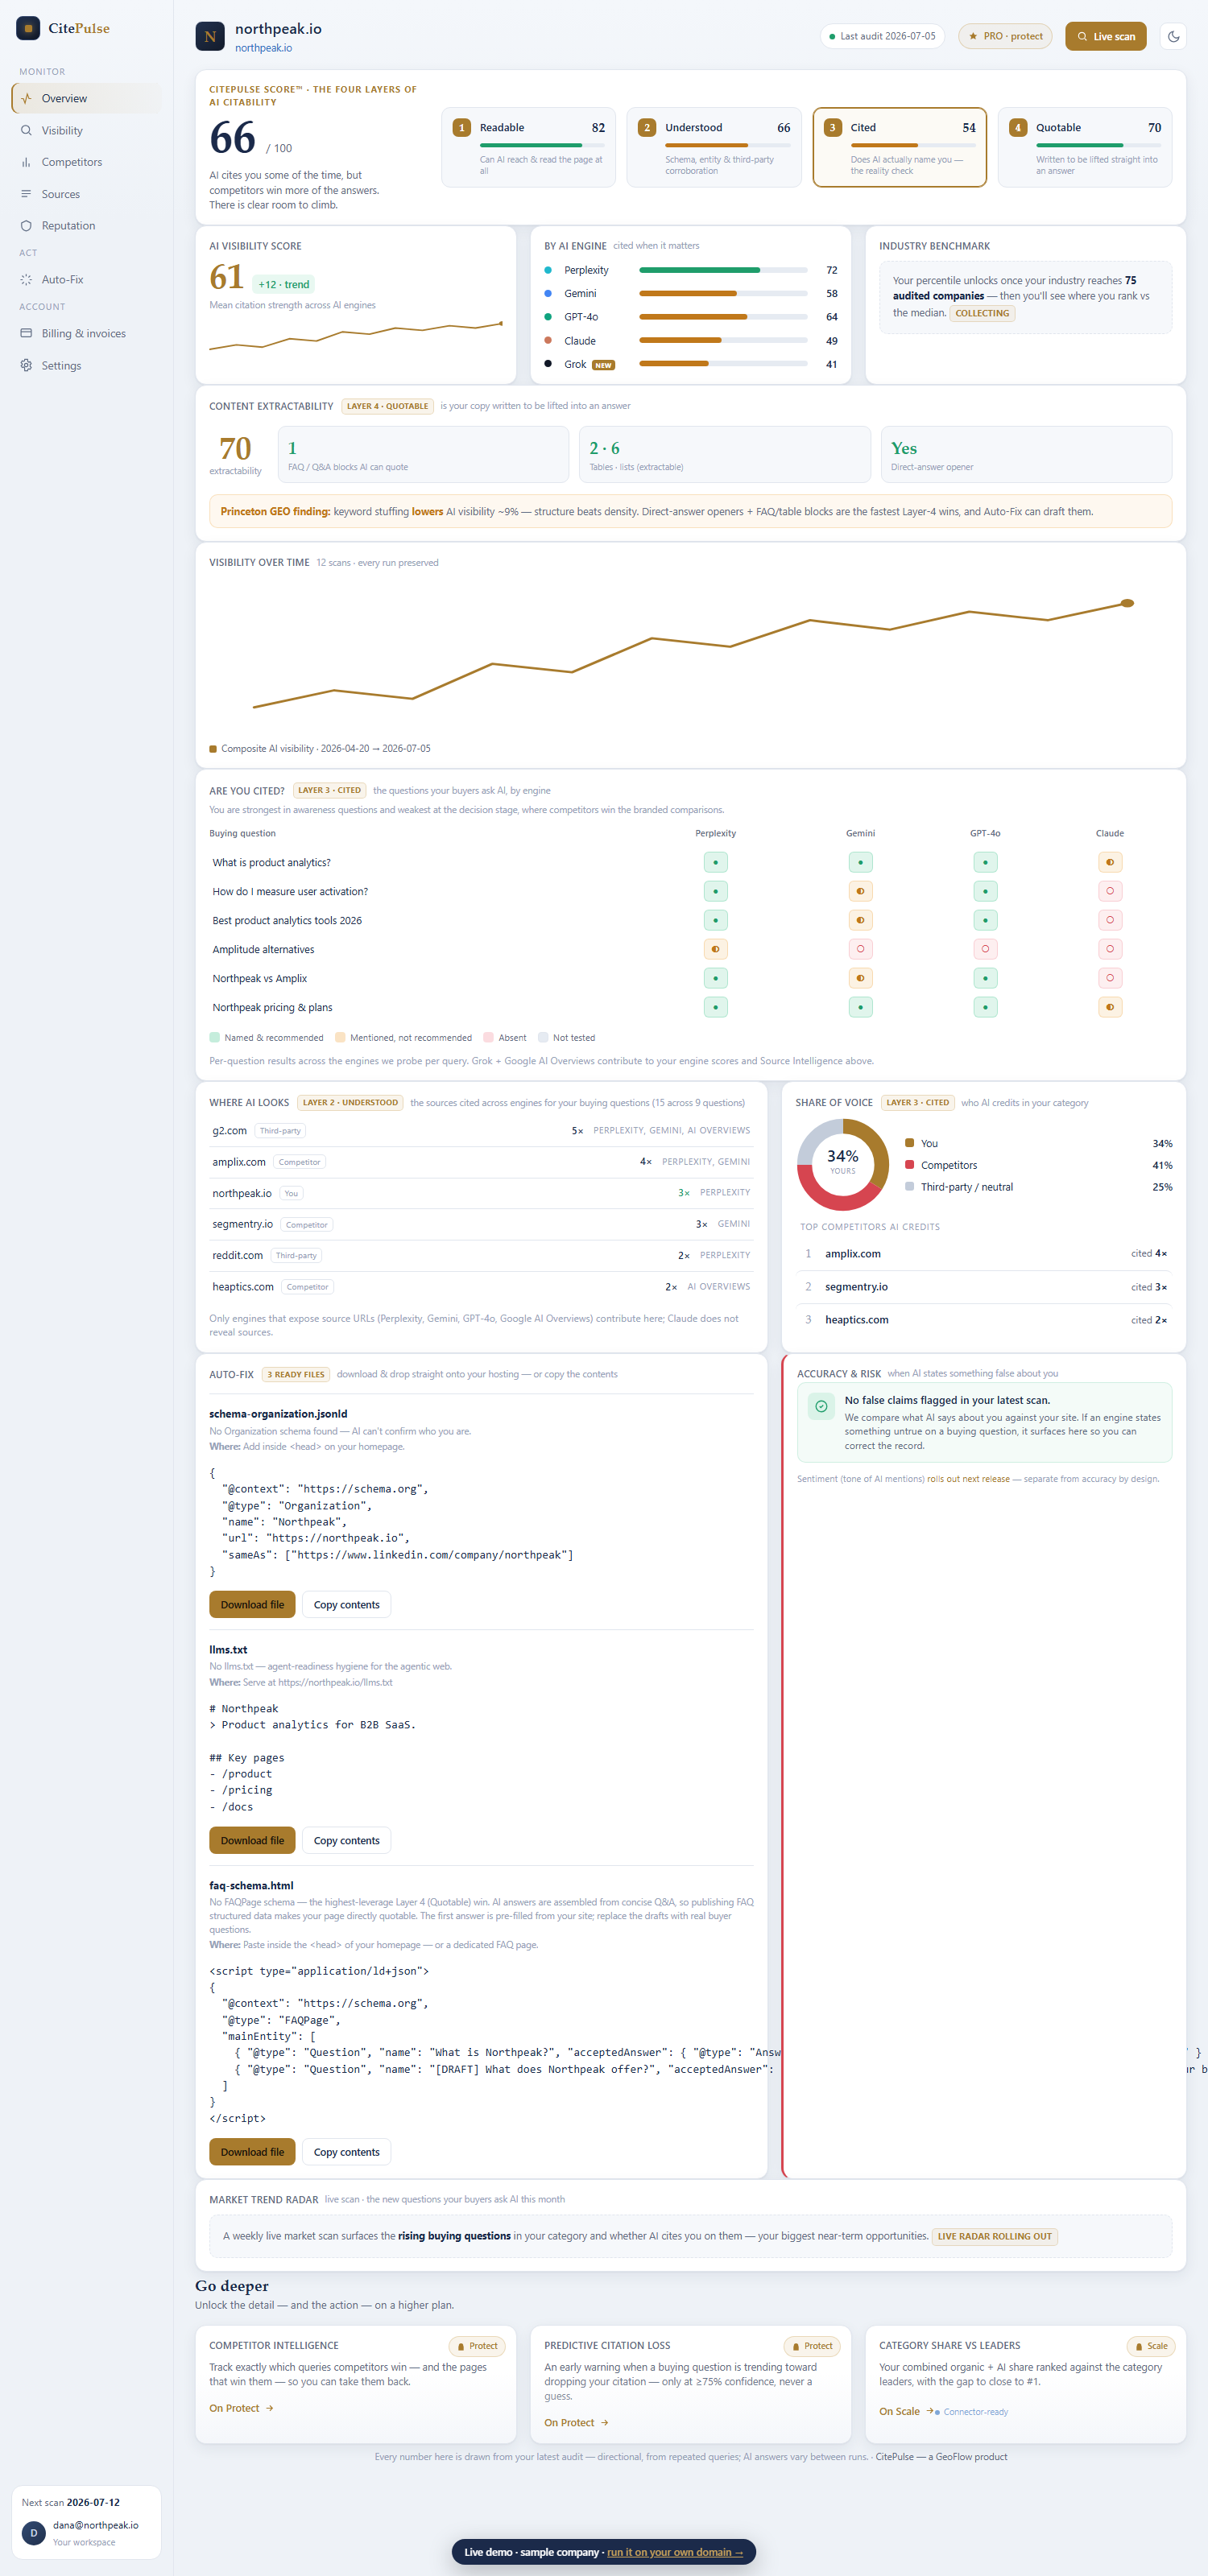Open Overview in the sidebar
This screenshot has width=1208, height=2576.
coord(86,98)
